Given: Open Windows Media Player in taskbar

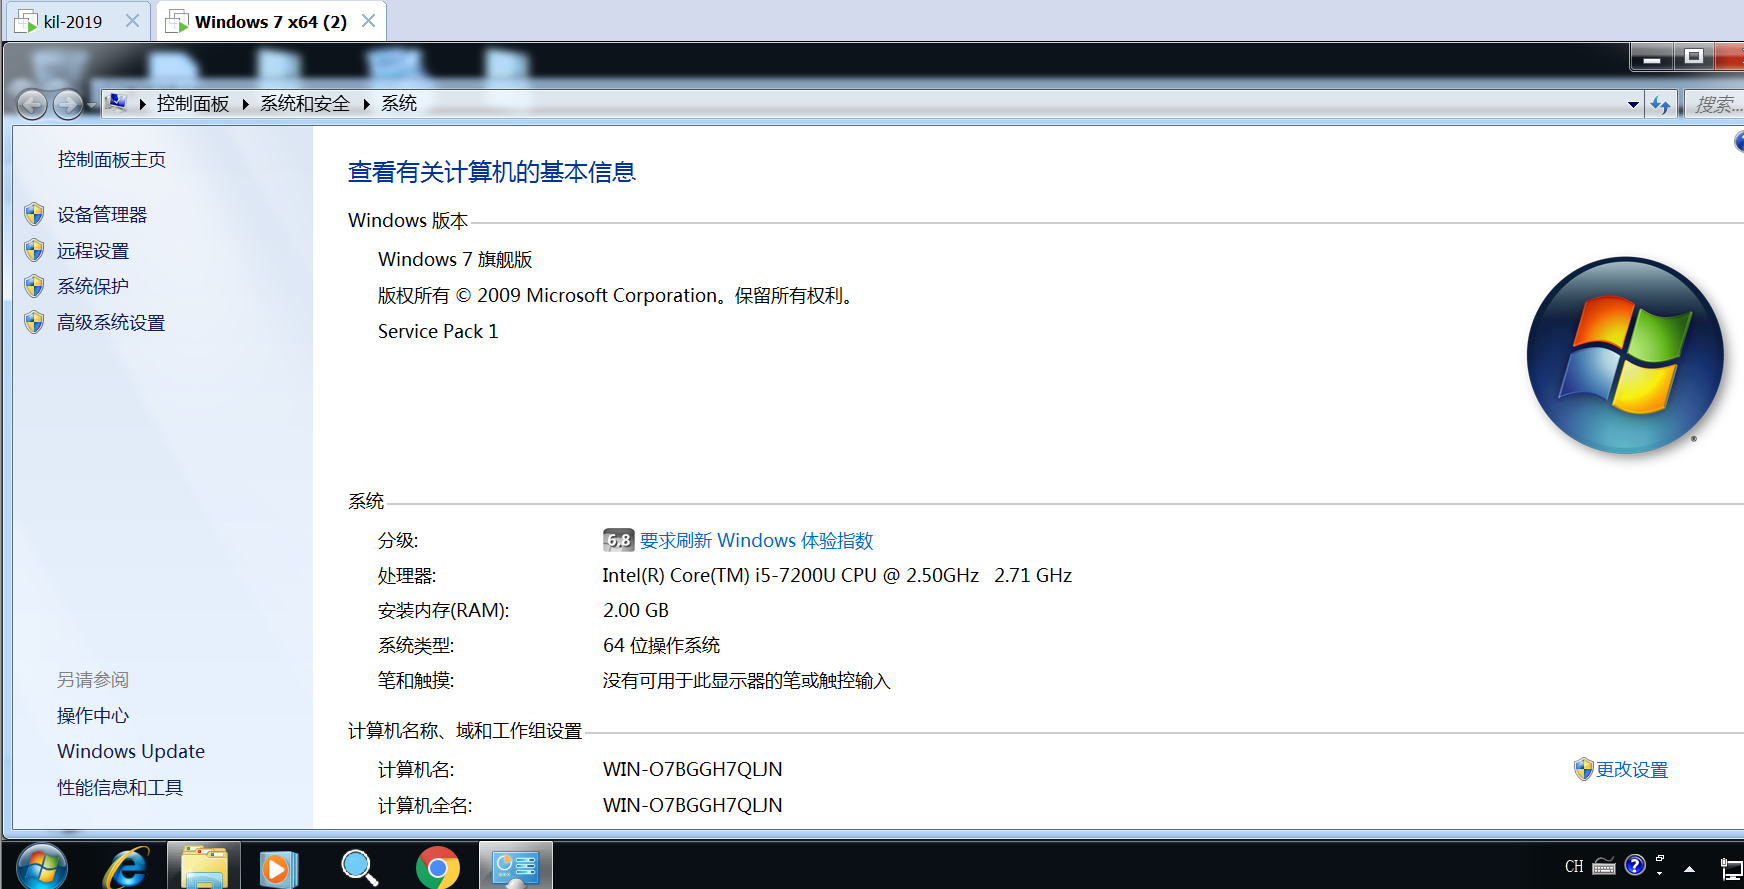Looking at the screenshot, I should pyautogui.click(x=278, y=867).
